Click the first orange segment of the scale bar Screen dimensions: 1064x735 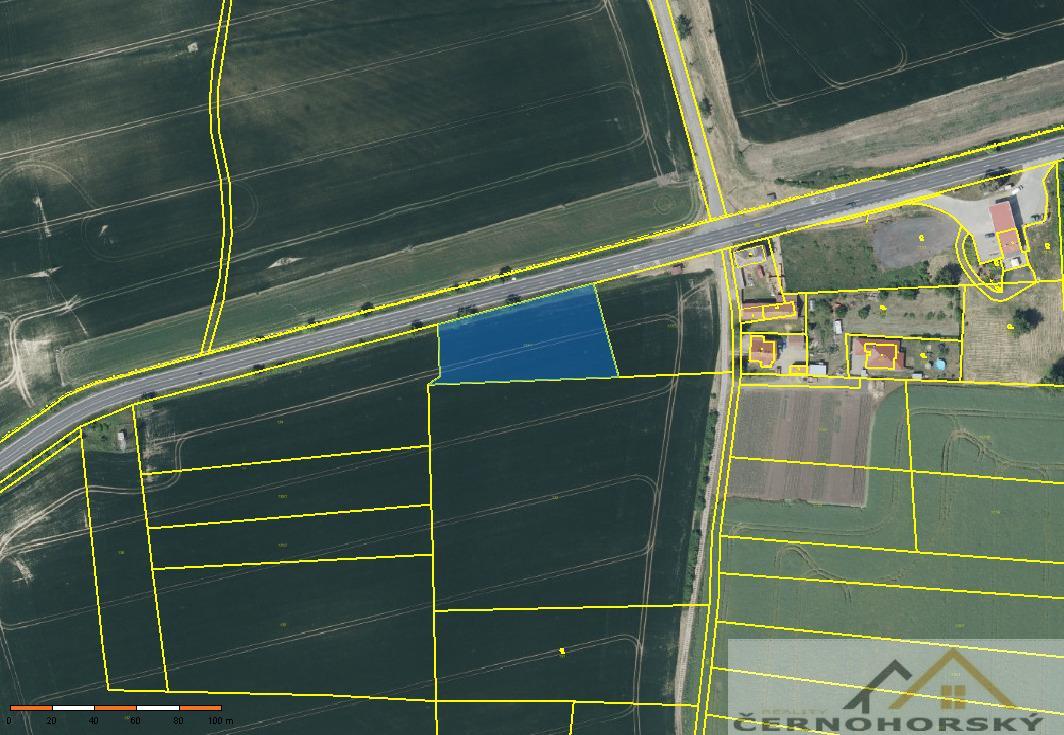click(x=30, y=708)
